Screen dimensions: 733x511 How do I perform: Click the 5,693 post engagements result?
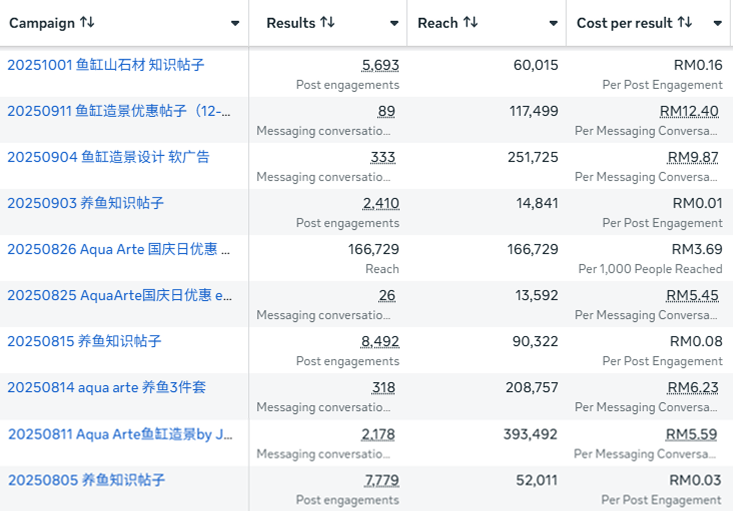pos(380,65)
